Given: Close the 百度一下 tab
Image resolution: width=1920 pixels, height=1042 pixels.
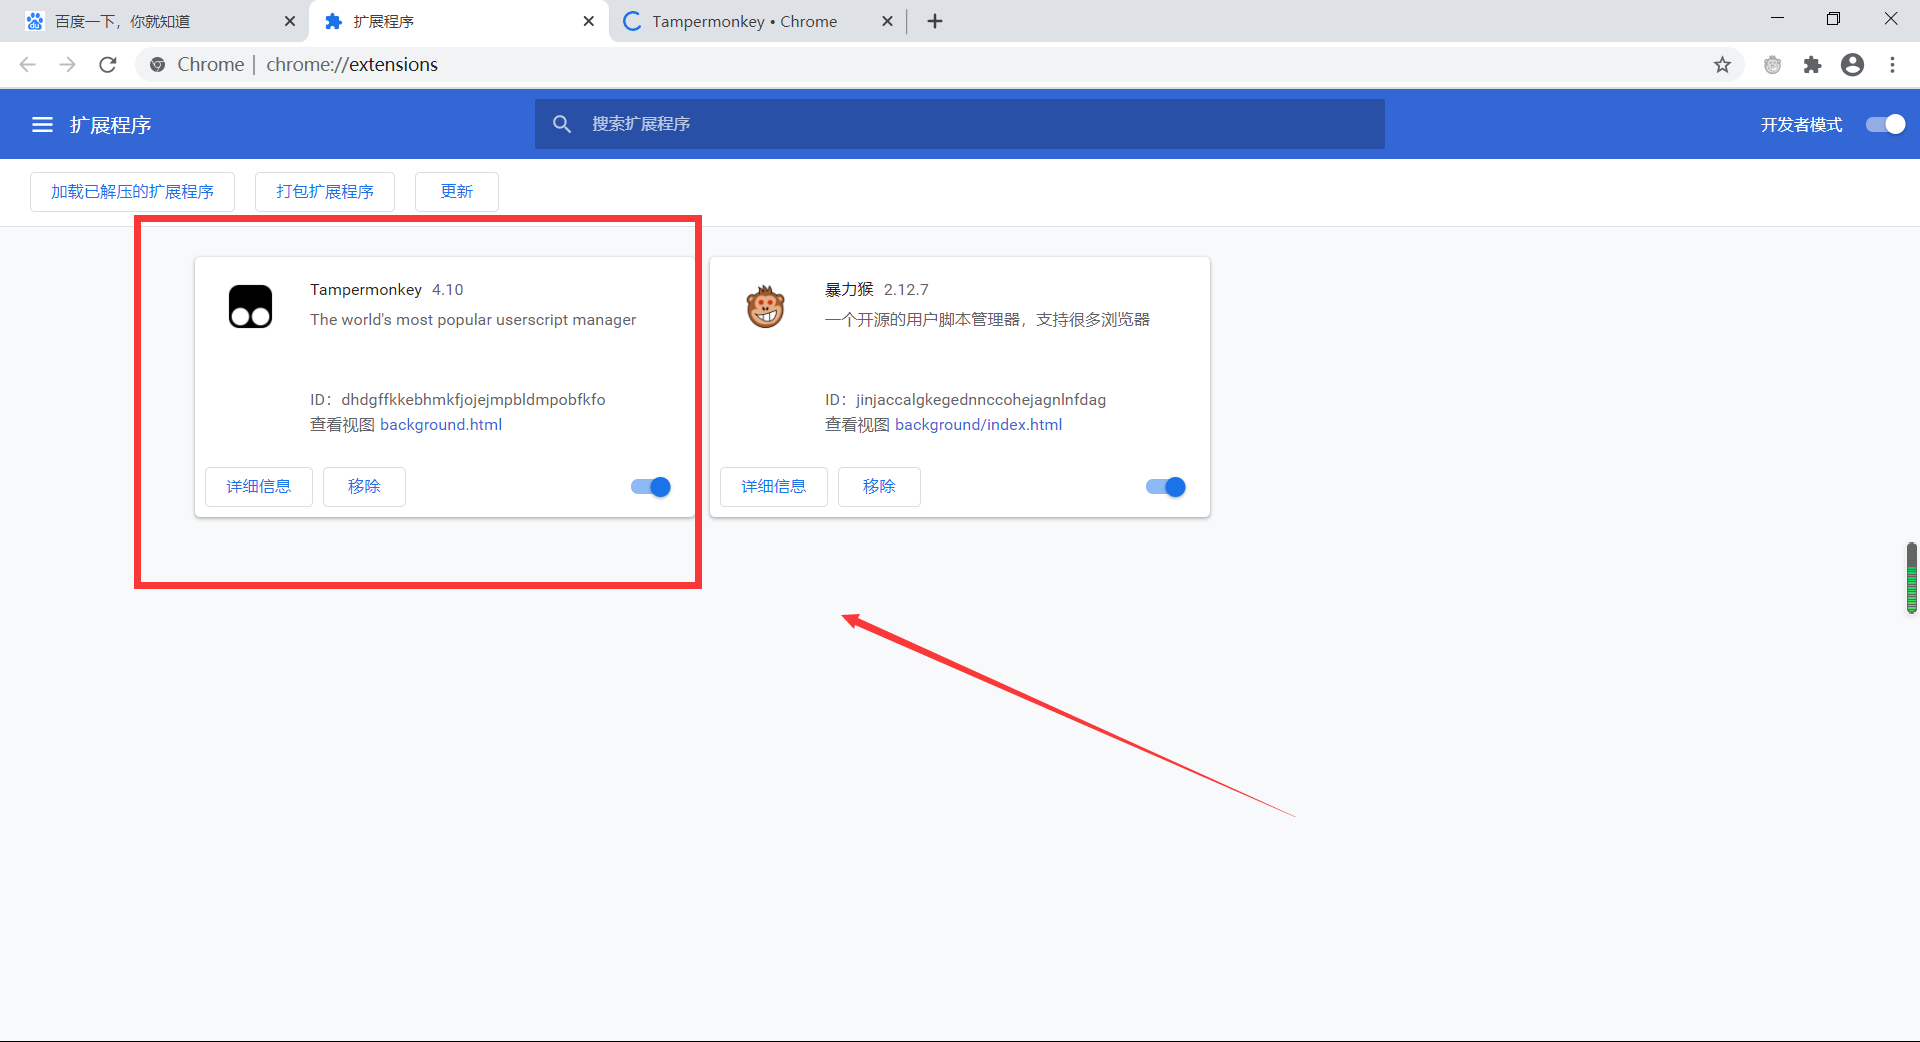Looking at the screenshot, I should pos(290,21).
